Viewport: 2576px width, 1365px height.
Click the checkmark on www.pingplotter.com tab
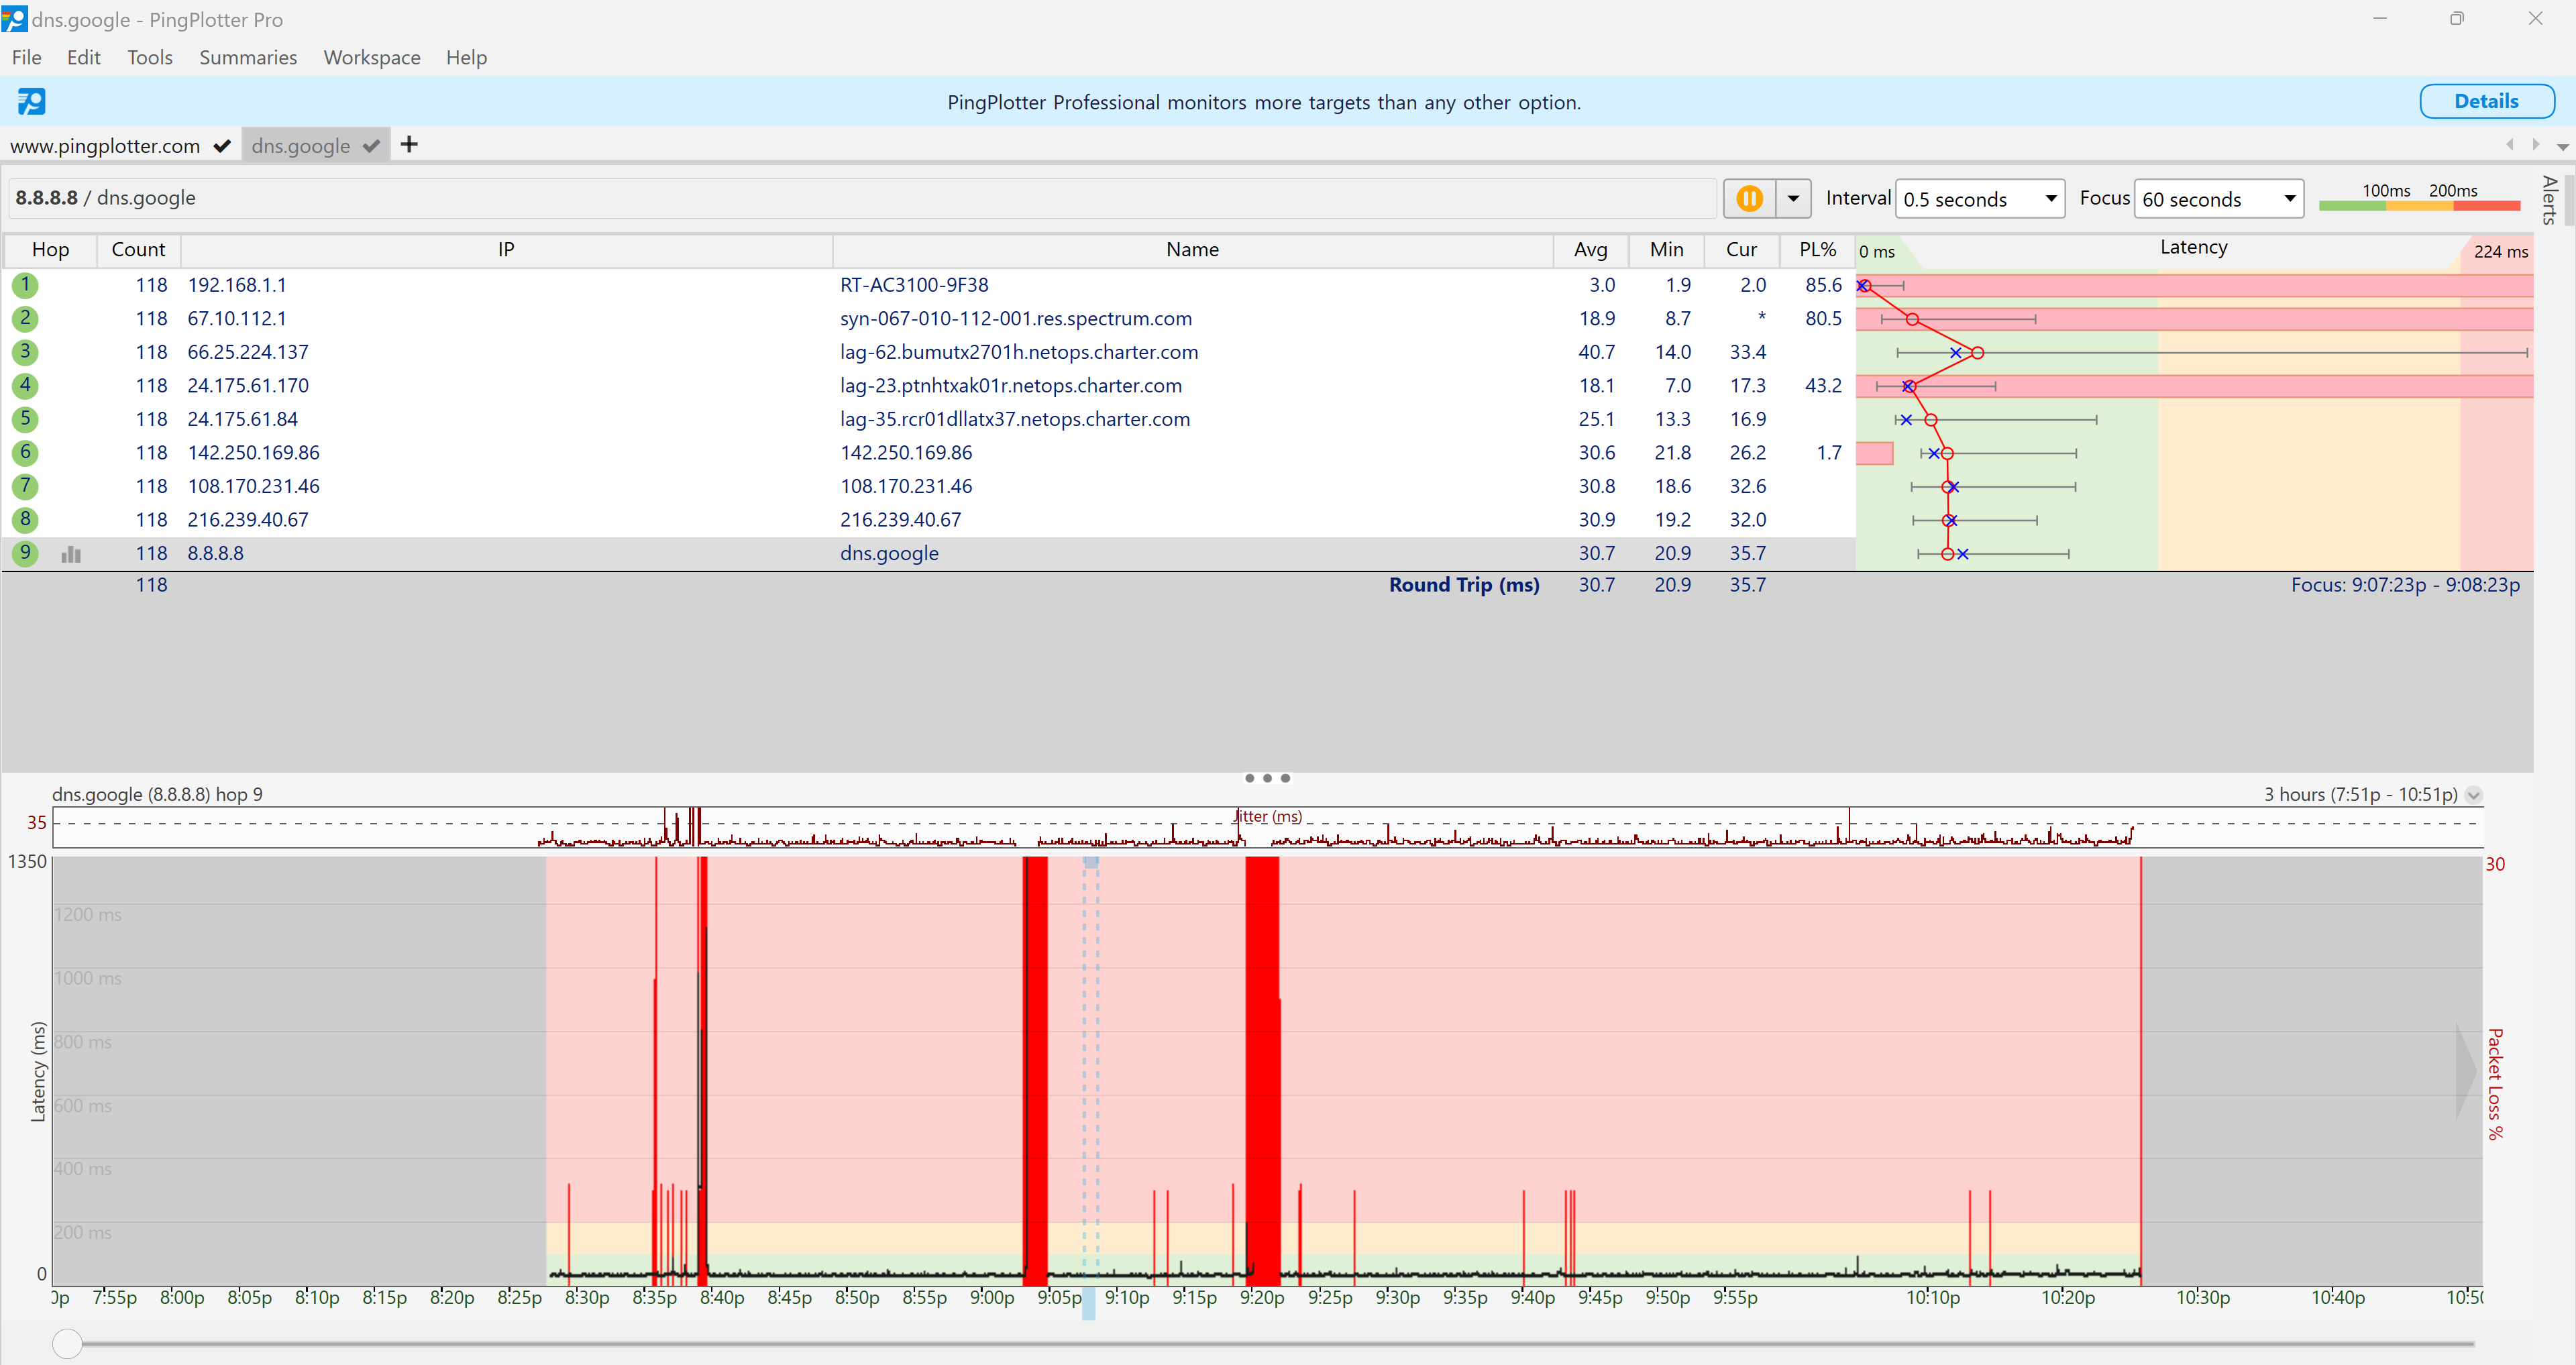pyautogui.click(x=222, y=146)
